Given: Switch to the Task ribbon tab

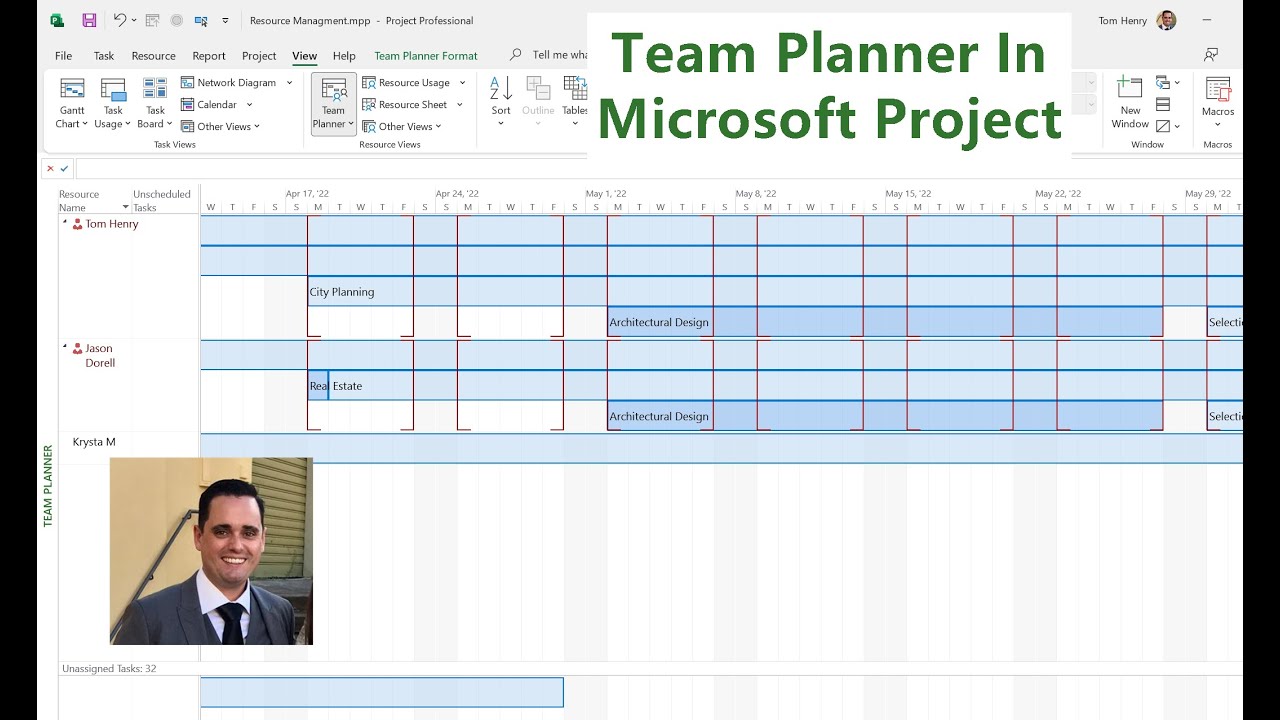Looking at the screenshot, I should click(104, 56).
